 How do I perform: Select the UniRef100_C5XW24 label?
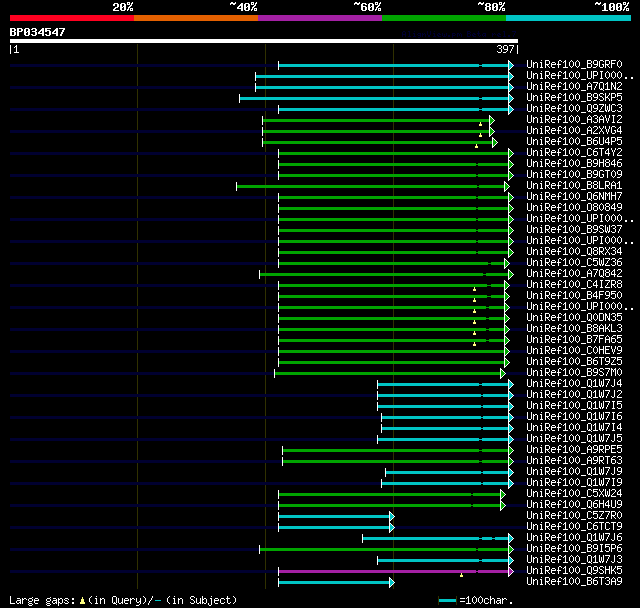tap(574, 494)
